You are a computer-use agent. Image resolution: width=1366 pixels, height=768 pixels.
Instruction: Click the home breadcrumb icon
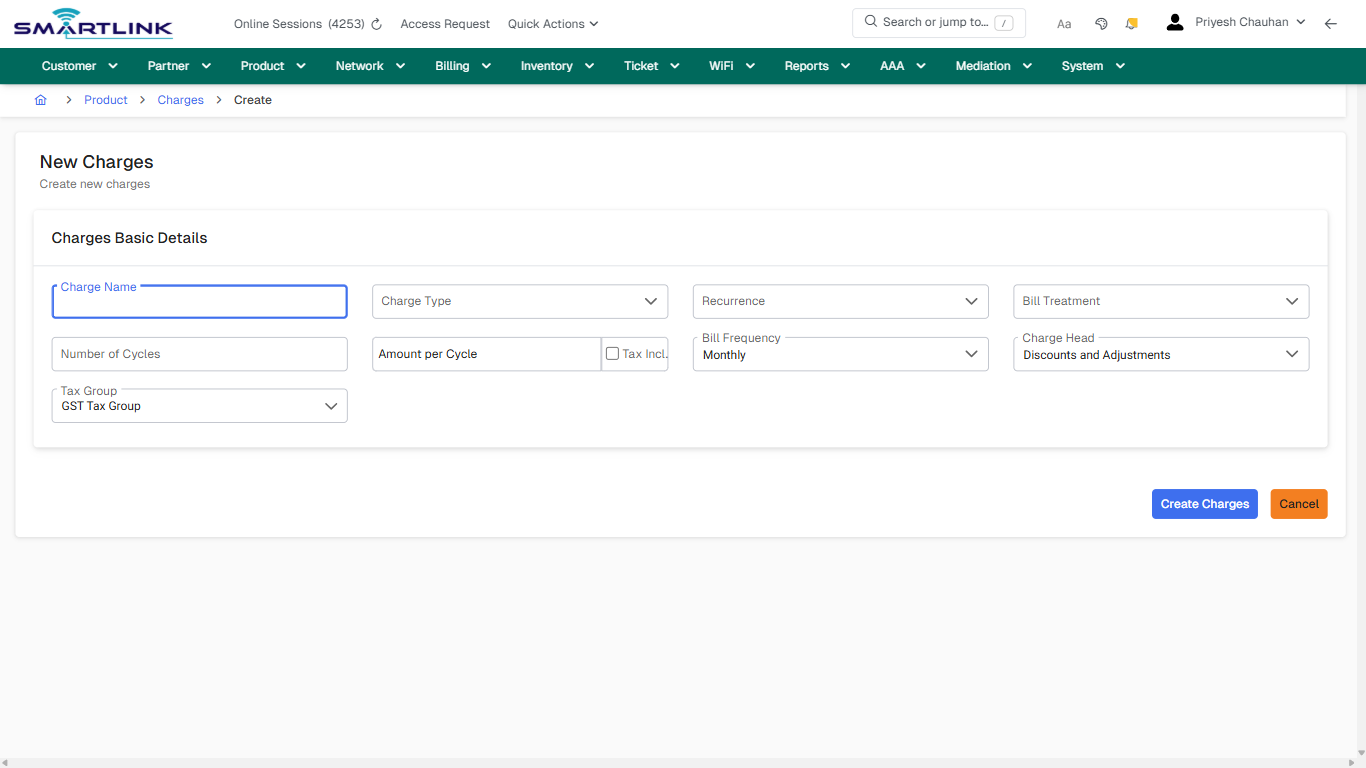coord(40,99)
